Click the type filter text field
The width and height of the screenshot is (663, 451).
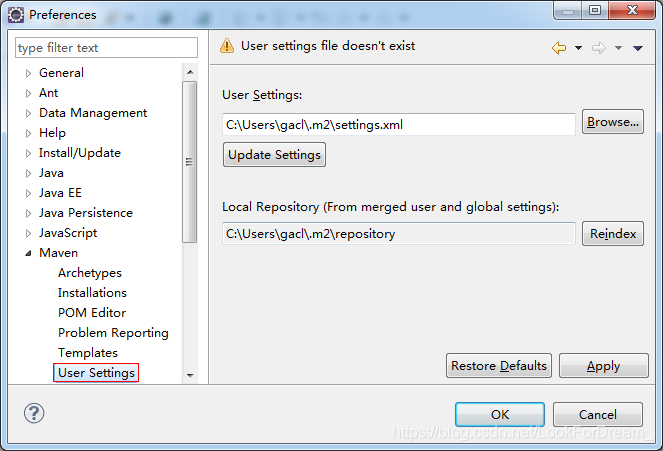click(106, 47)
